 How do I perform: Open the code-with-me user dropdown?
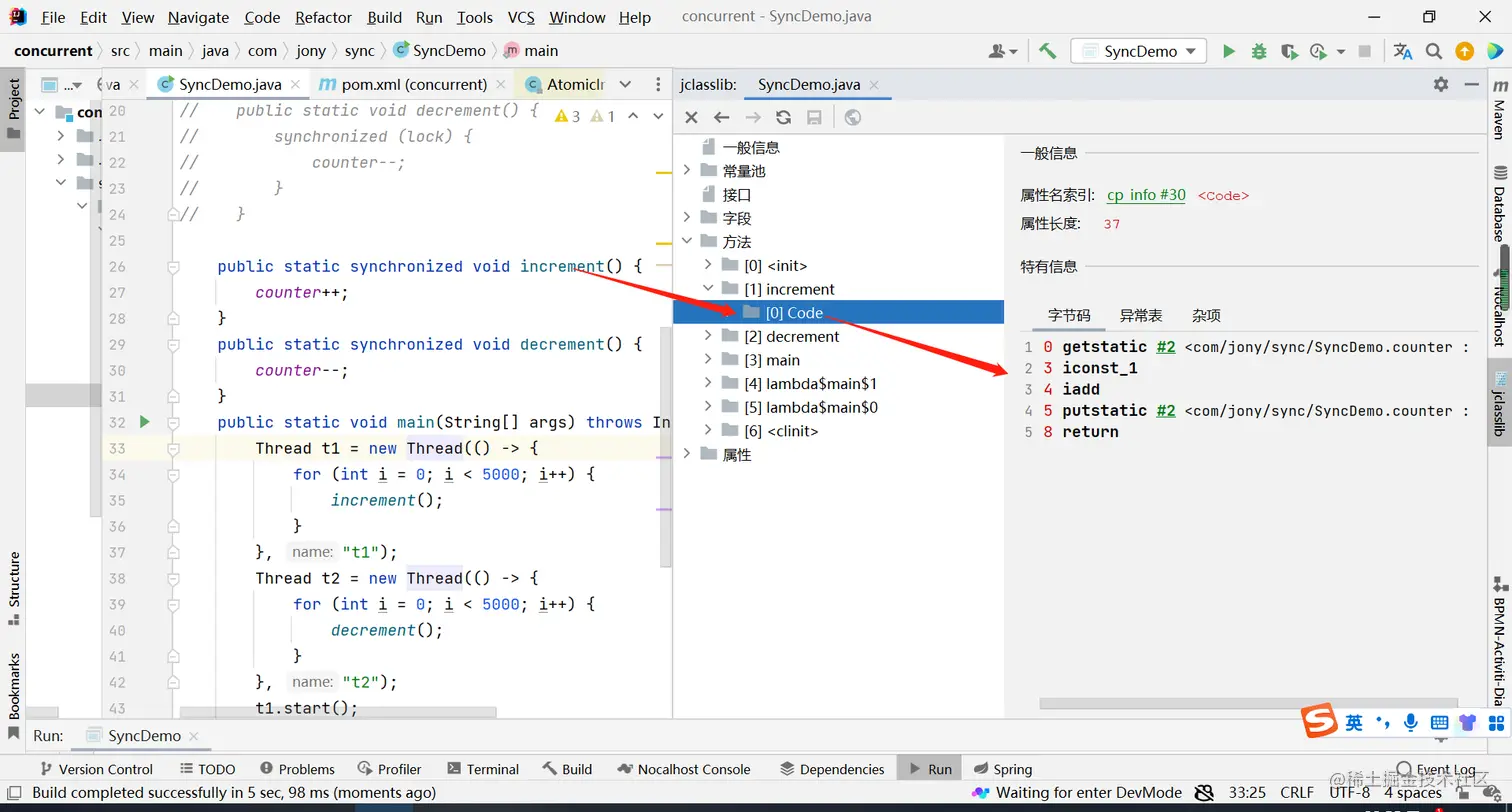click(1002, 51)
